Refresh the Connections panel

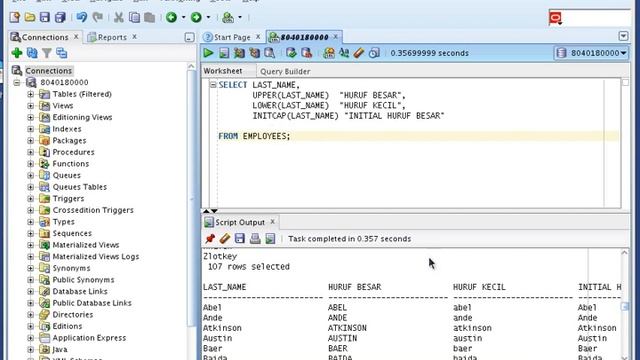point(32,53)
